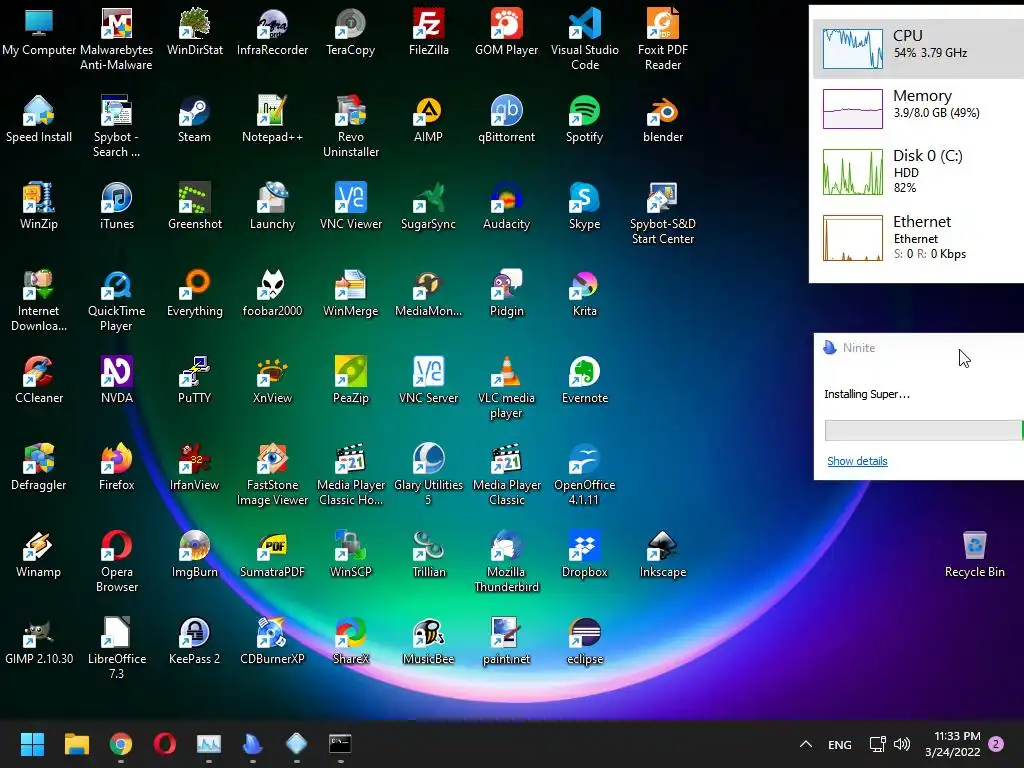Select the Spotify desktop shortcut

click(x=584, y=119)
